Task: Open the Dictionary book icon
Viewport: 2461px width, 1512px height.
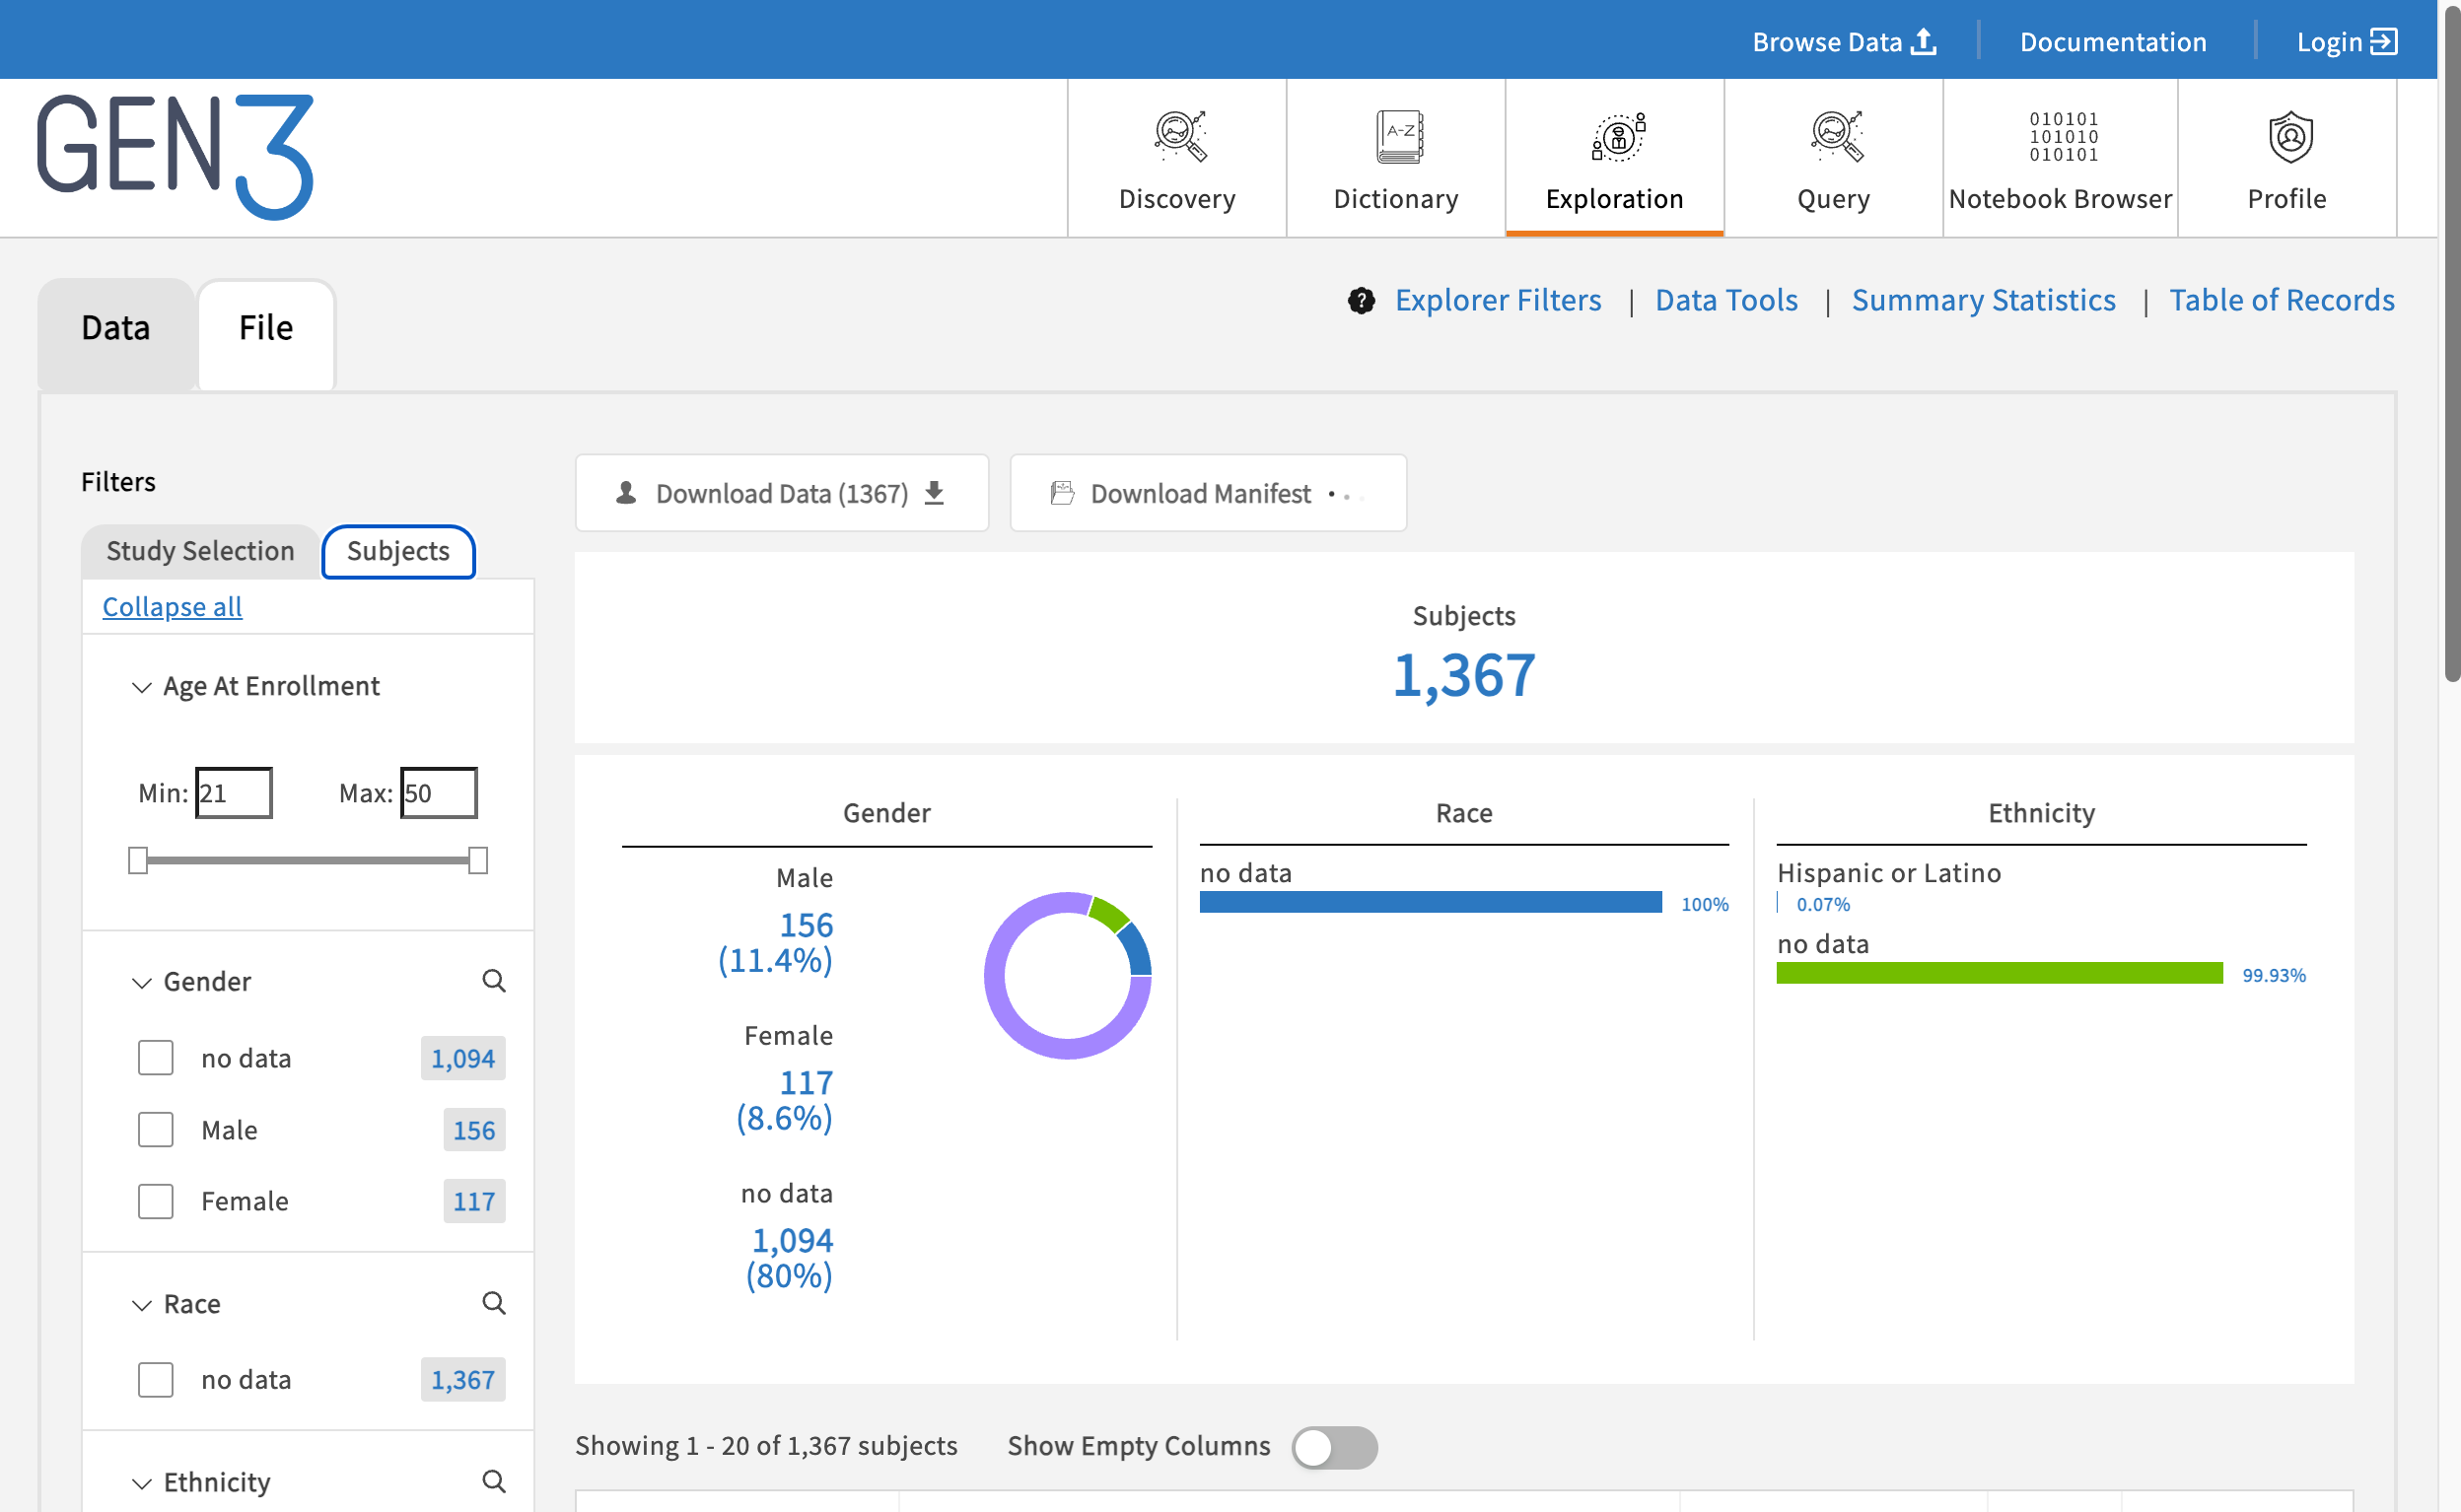Action: pos(1398,136)
